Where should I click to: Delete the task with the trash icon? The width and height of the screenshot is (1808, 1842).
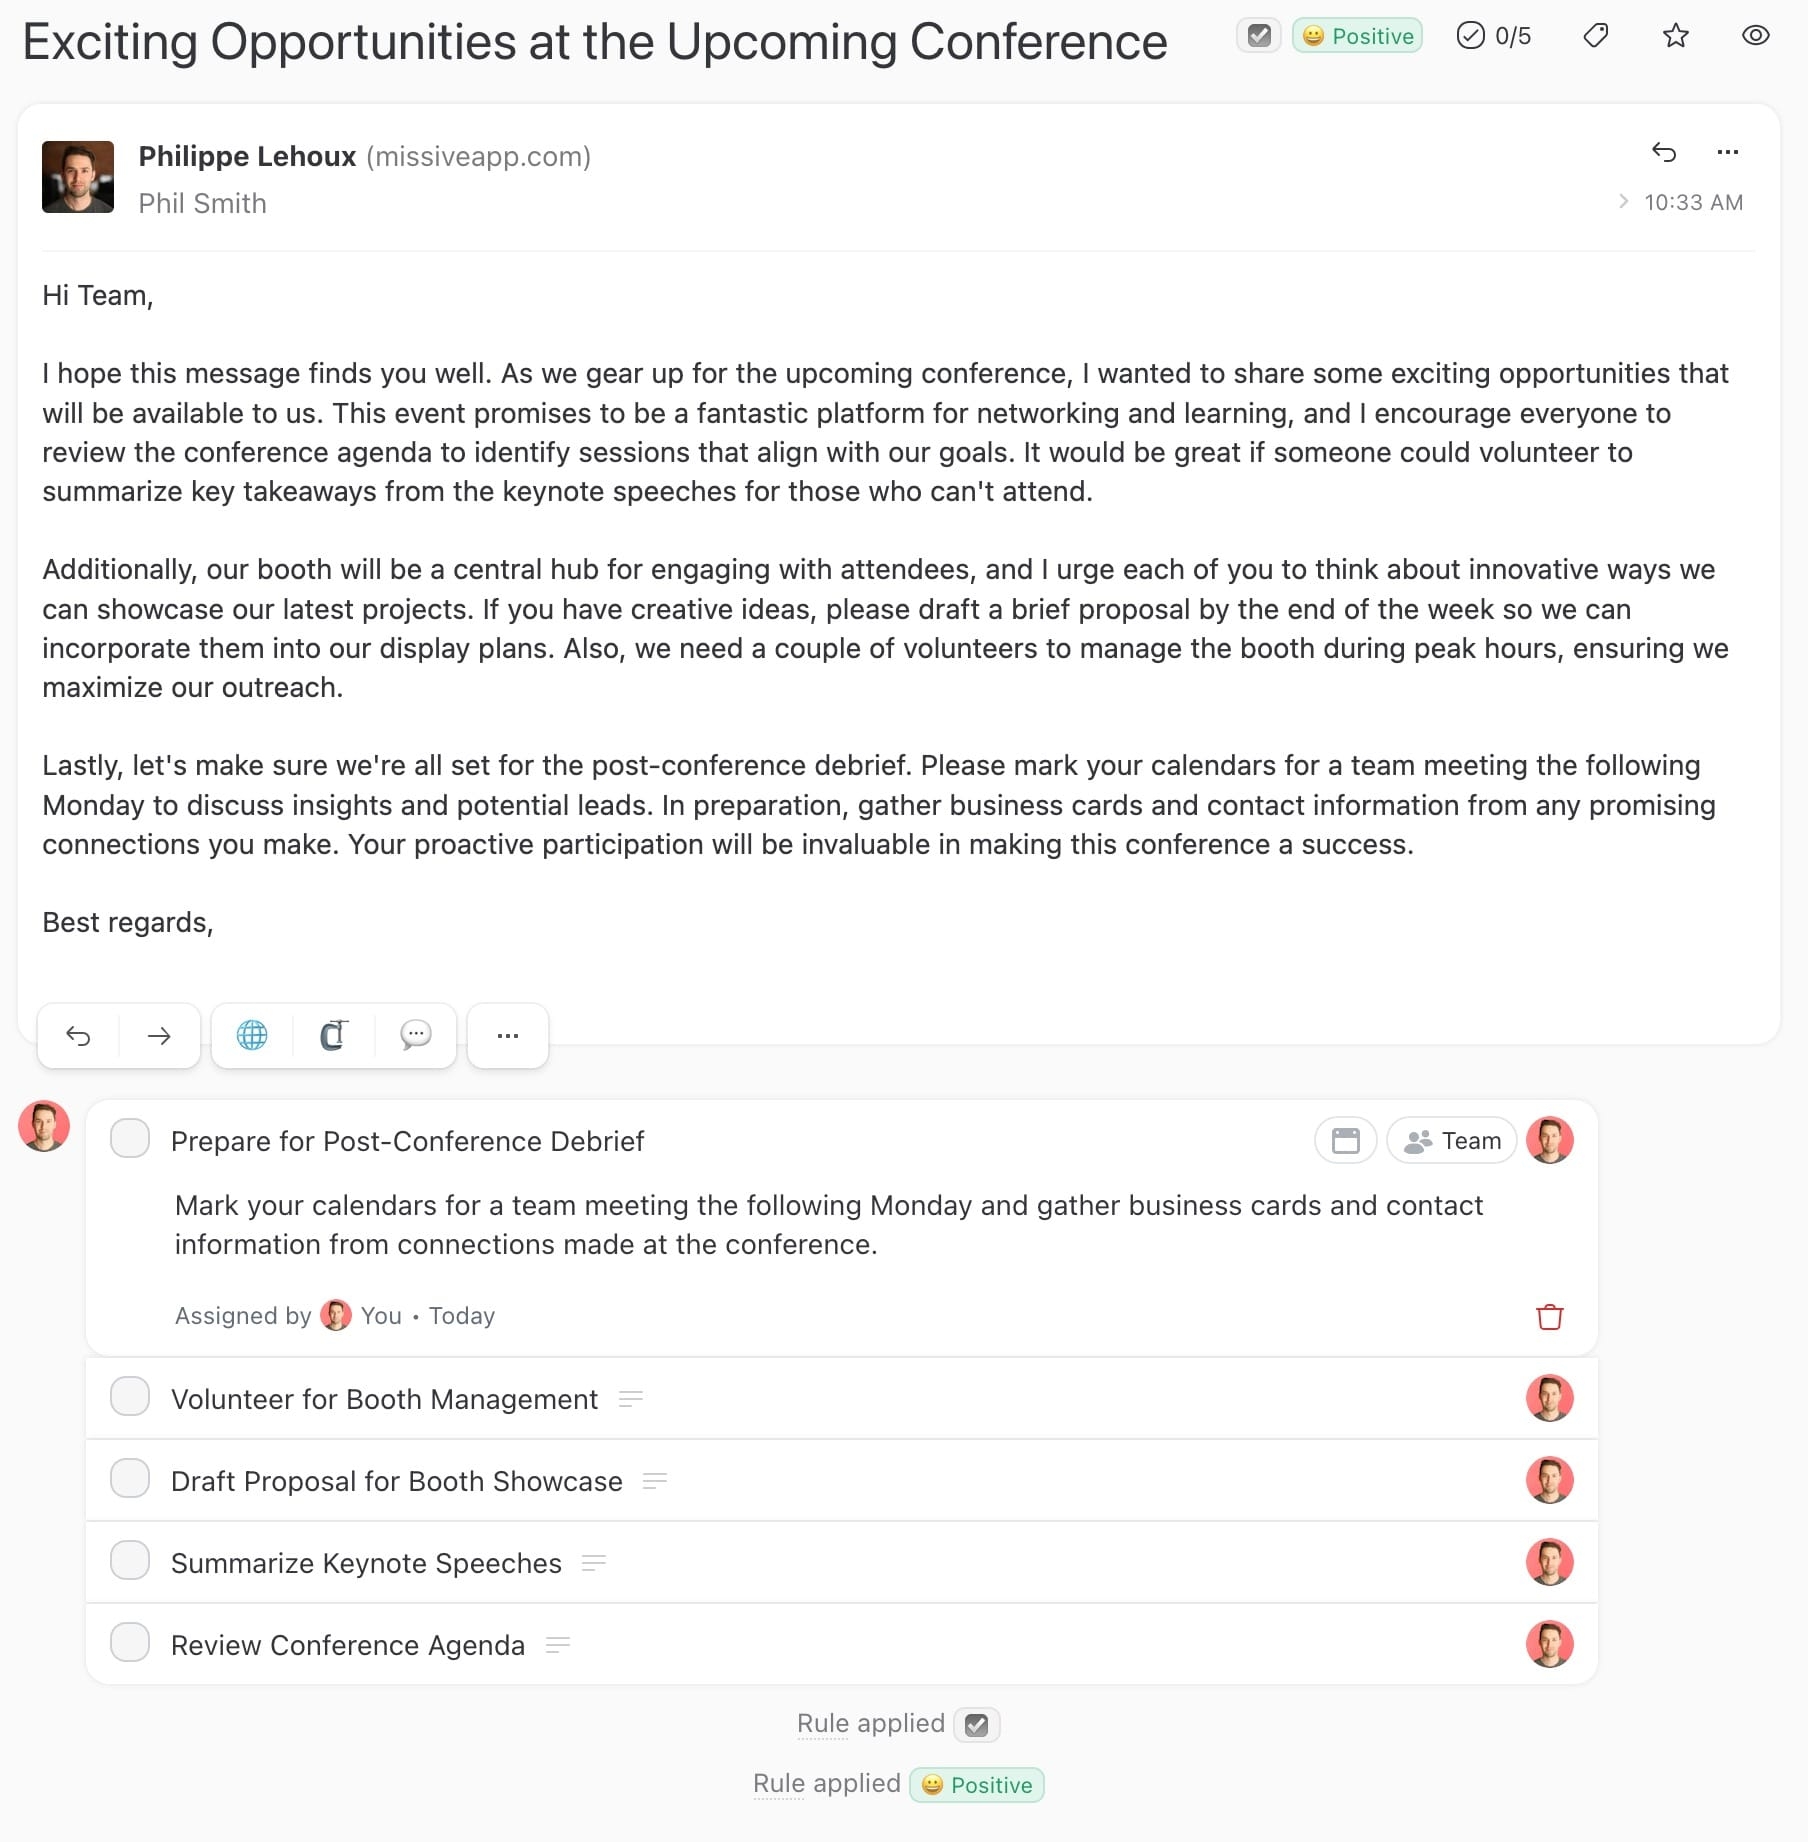[x=1549, y=1317]
